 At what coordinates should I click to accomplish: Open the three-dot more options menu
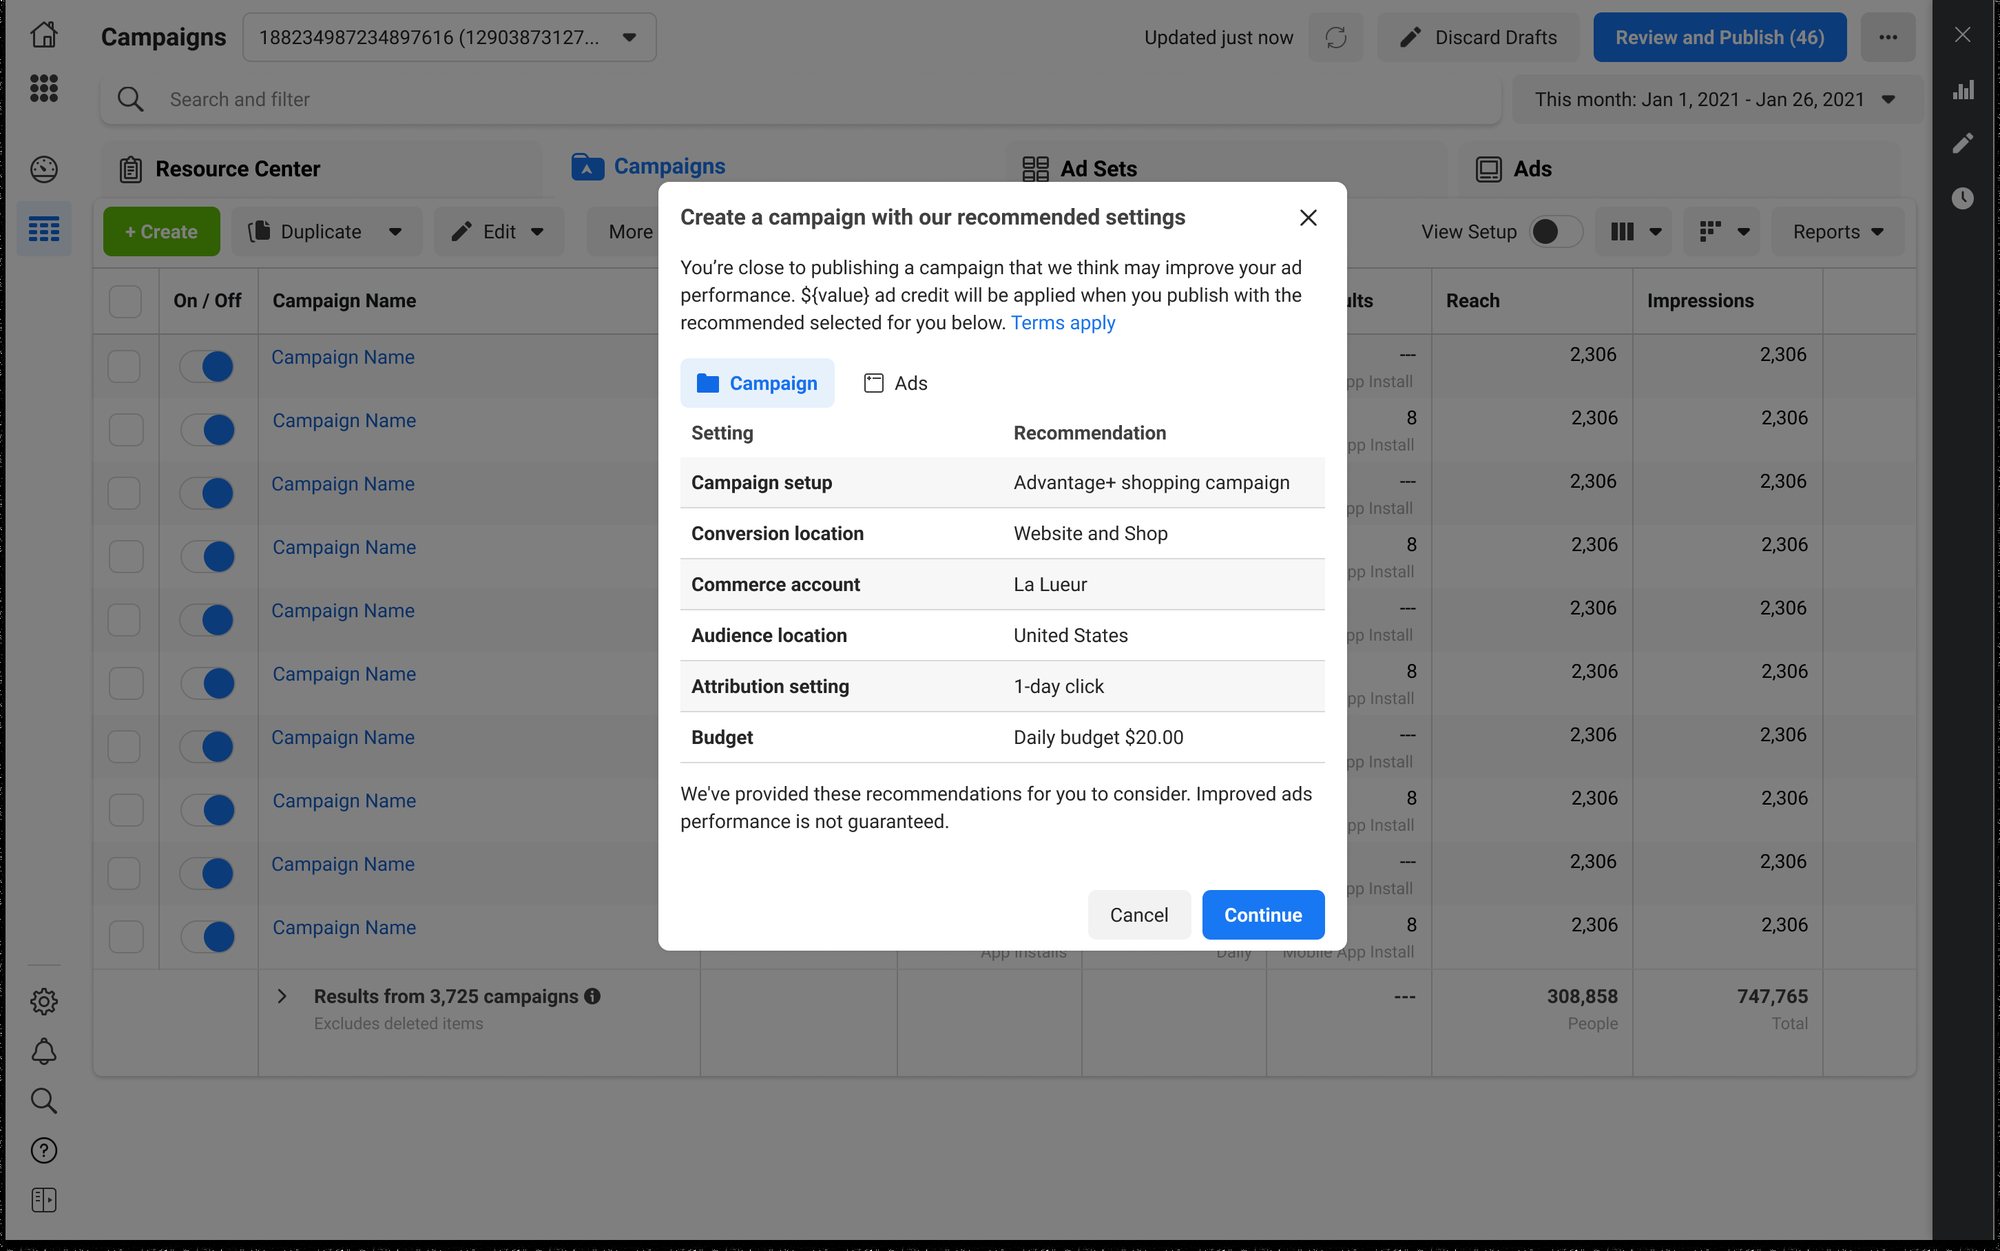(1888, 37)
